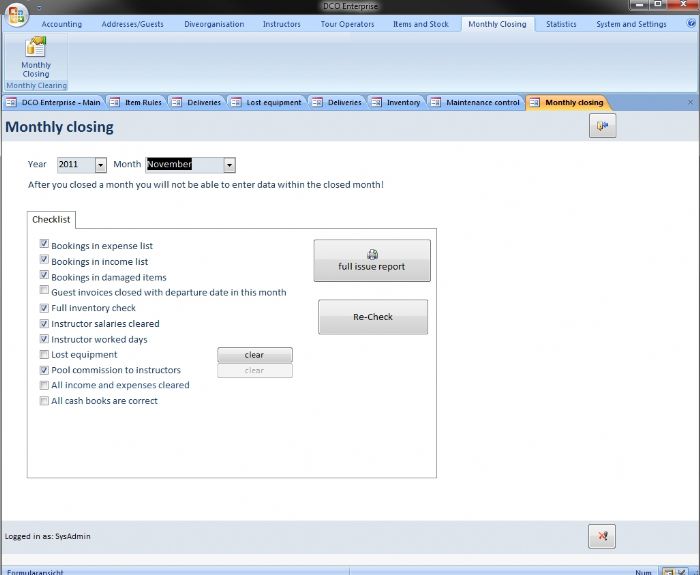The width and height of the screenshot is (700, 575).
Task: Click the printer icon on full issue report
Action: point(372,254)
